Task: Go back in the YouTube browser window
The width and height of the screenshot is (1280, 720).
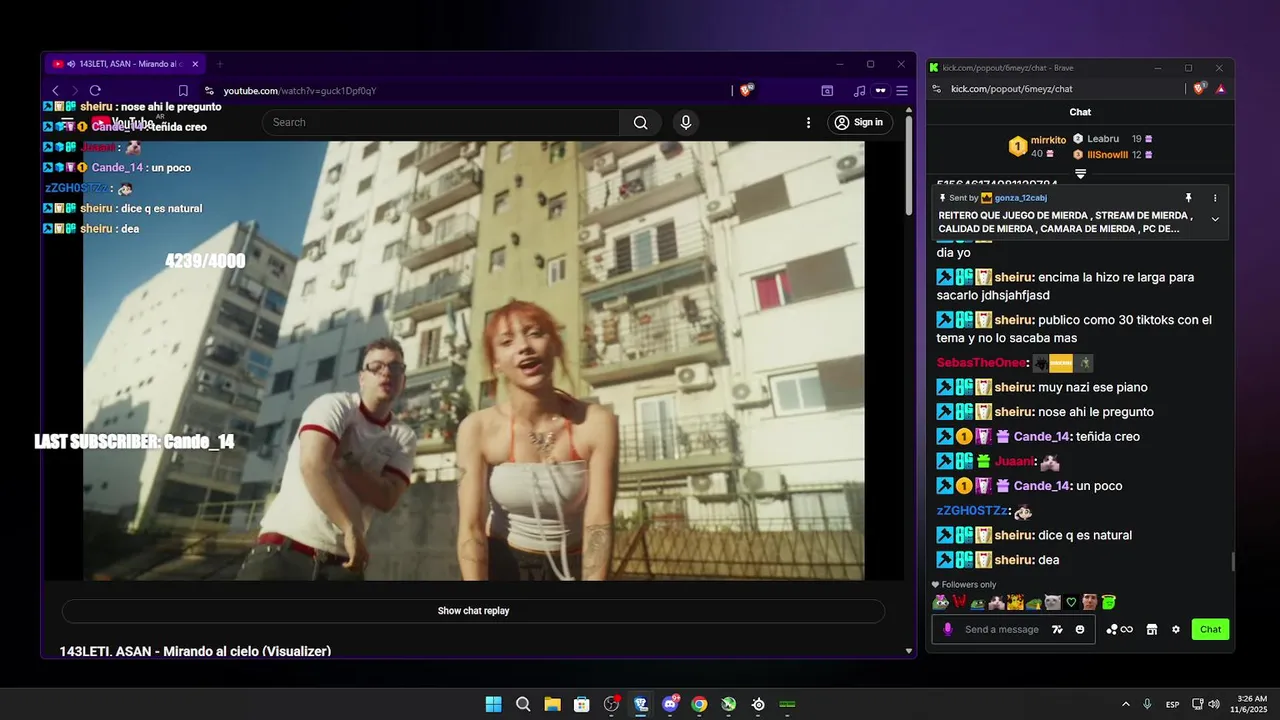Action: (56, 90)
